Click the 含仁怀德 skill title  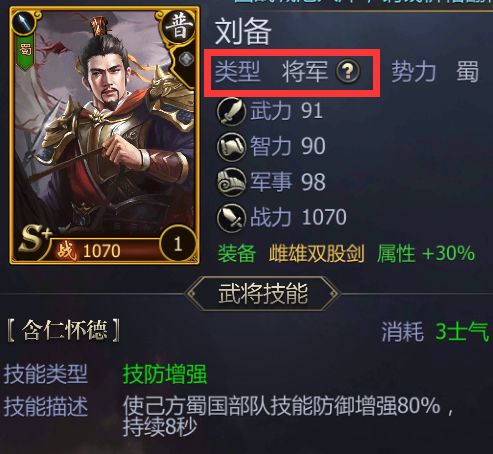coord(64,330)
